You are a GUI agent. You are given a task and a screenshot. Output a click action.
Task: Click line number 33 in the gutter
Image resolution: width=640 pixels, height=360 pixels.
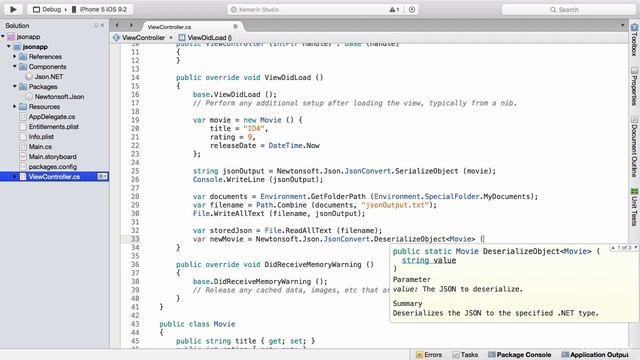[x=135, y=239]
